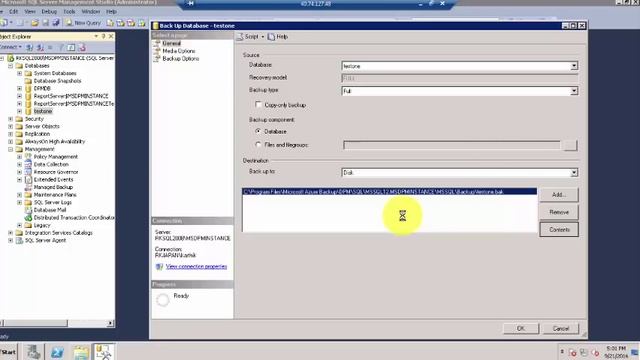Click the Save All icon in toolbar
Screen dimensions: 640x360
tap(56, 23)
